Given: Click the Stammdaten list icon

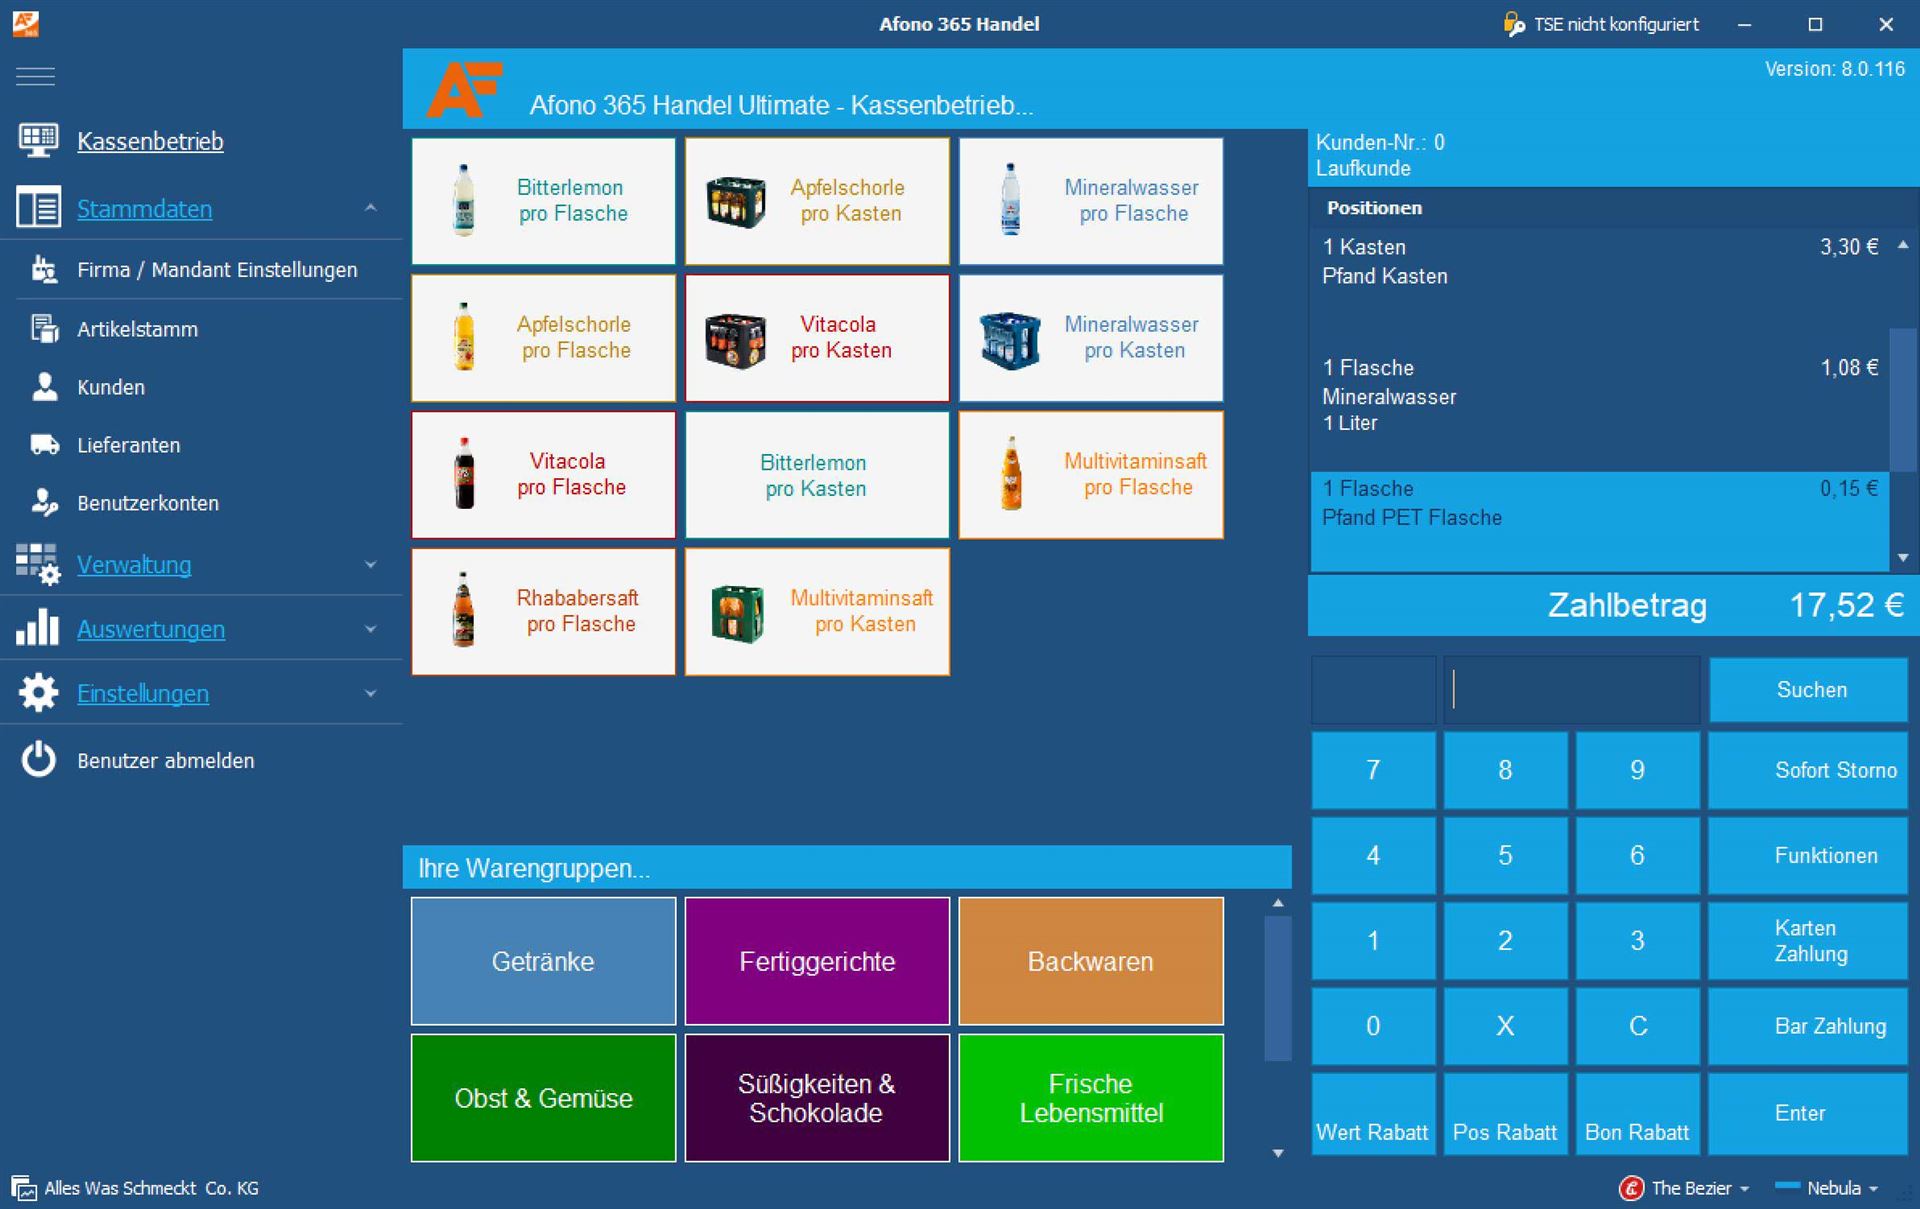Looking at the screenshot, I should point(38,208).
